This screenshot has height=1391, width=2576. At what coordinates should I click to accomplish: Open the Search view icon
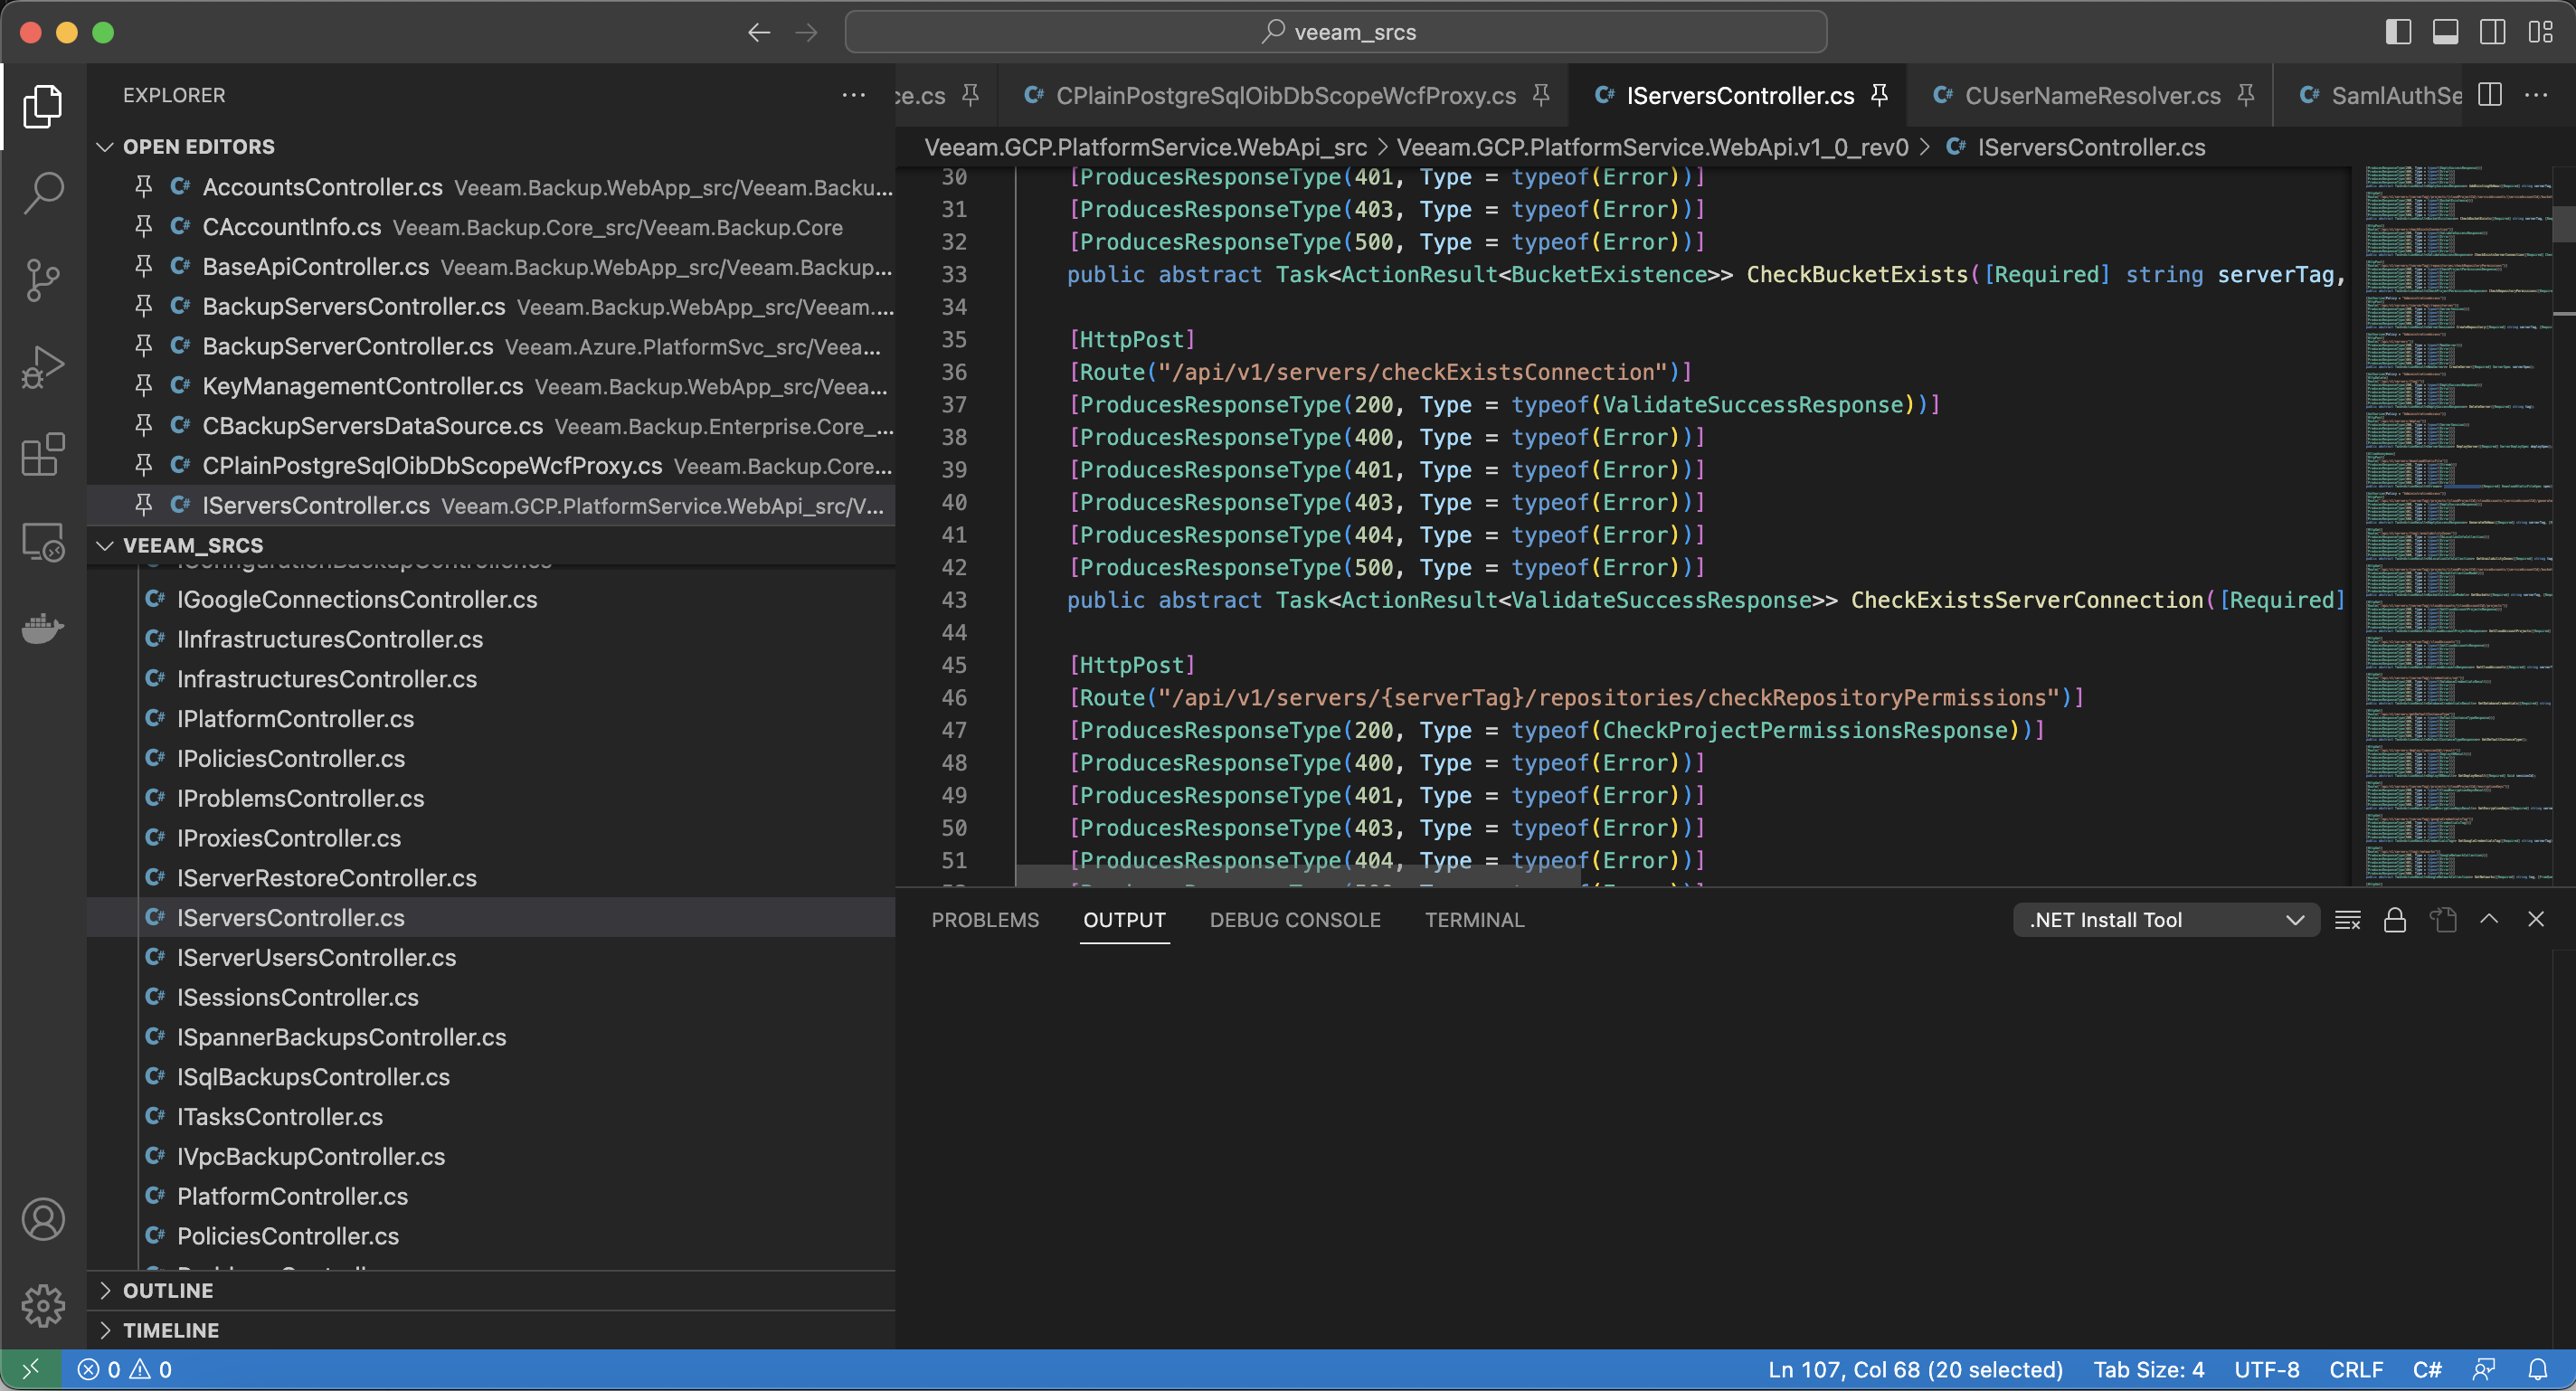point(43,191)
